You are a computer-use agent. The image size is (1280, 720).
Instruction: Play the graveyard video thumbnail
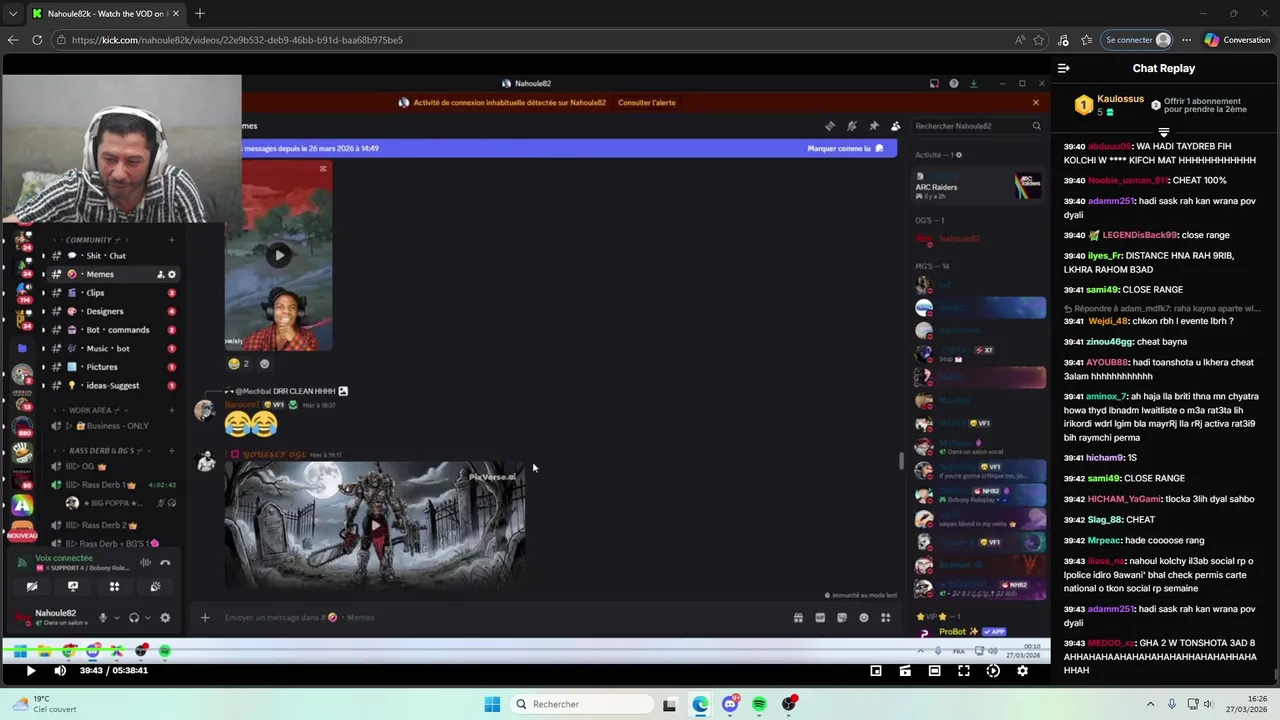[x=375, y=524]
